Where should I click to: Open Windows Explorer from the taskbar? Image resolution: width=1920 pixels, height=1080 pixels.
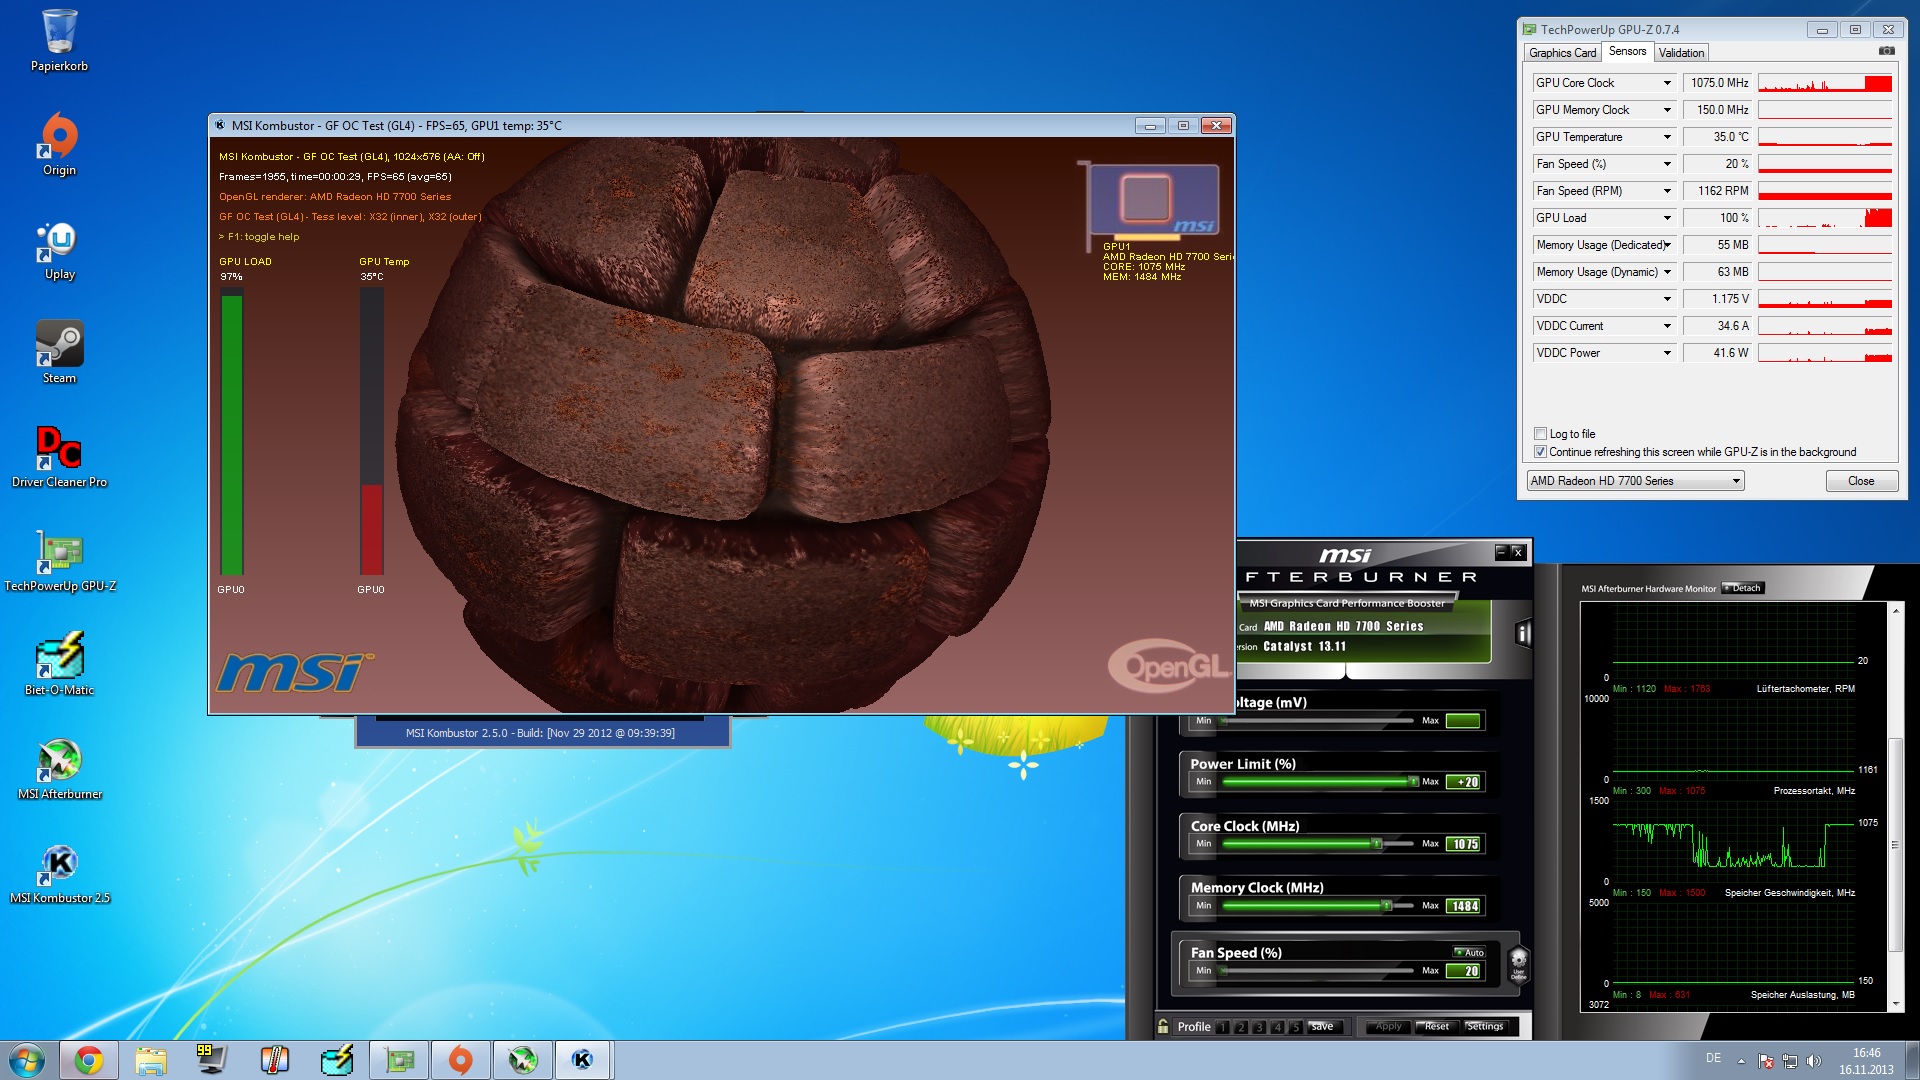pyautogui.click(x=151, y=1060)
